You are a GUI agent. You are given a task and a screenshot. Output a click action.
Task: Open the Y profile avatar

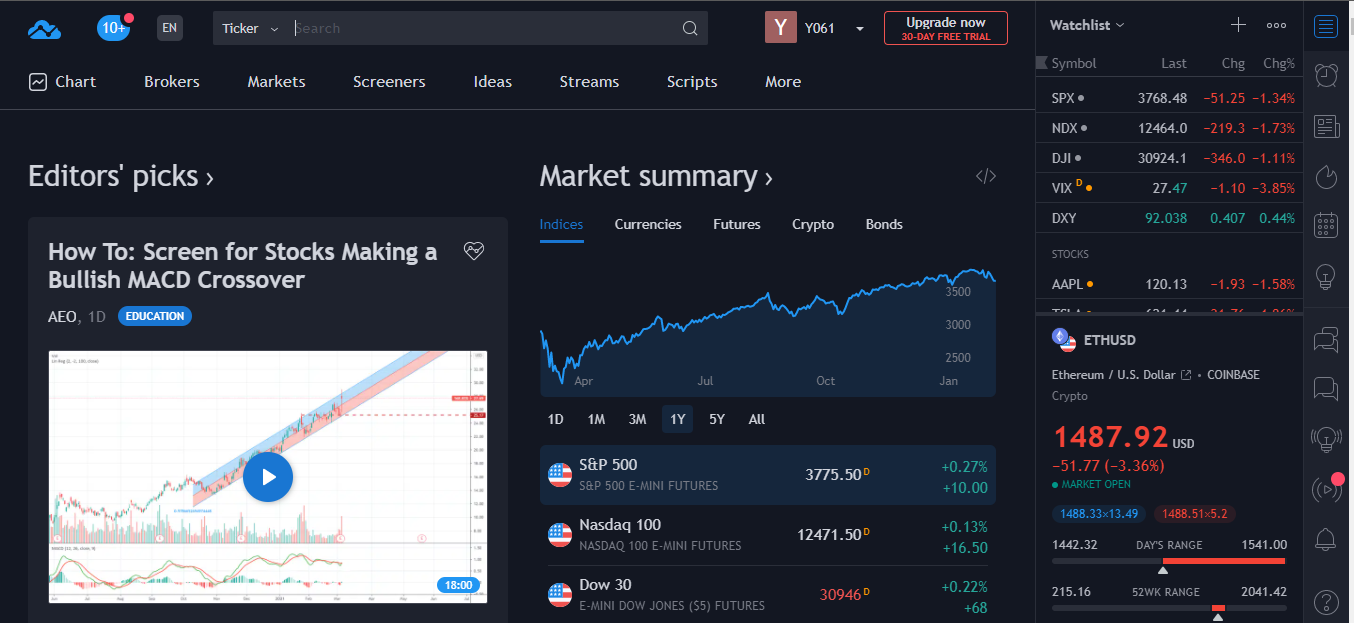pos(781,28)
